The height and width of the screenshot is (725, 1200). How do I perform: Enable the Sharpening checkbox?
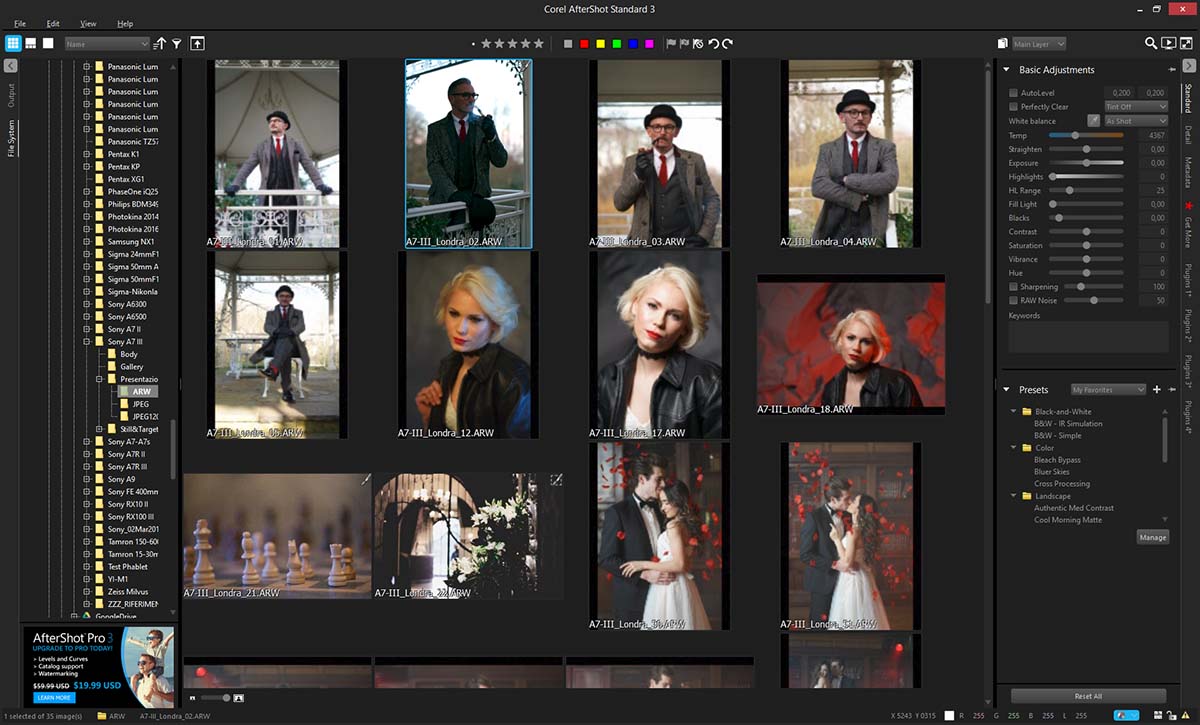1013,287
